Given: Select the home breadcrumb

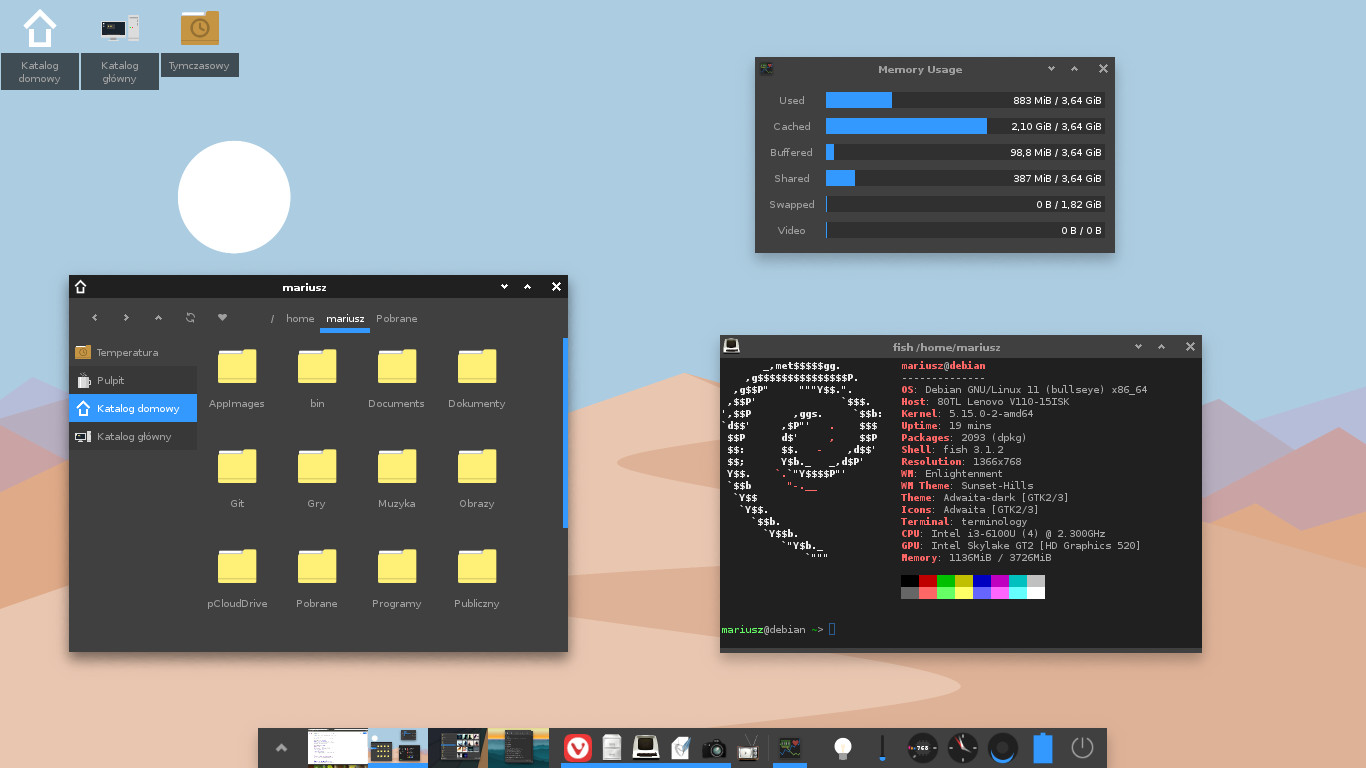Looking at the screenshot, I should click(x=300, y=318).
